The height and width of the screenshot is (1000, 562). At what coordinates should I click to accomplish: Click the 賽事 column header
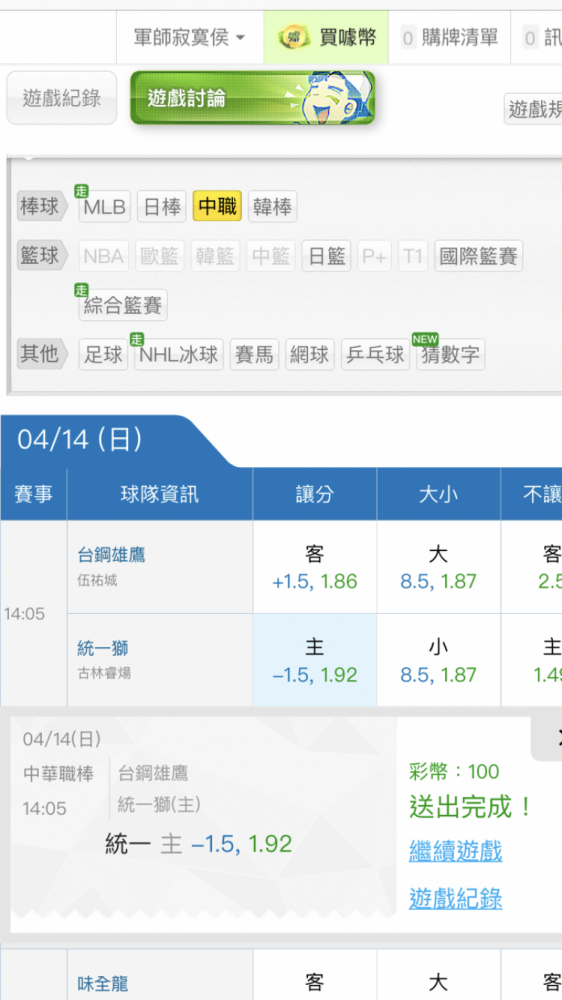point(34,494)
